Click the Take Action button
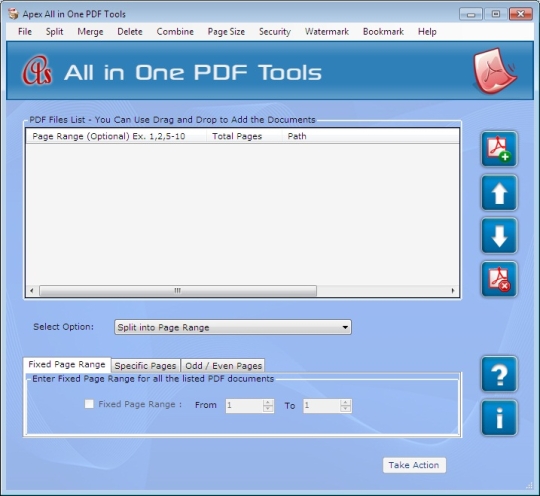Screen dimensions: 540x496 (414, 465)
